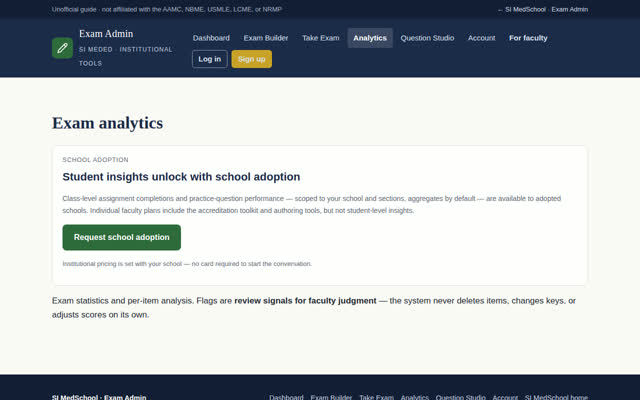Click the yellow Sign up button
The image size is (640, 400).
point(251,59)
